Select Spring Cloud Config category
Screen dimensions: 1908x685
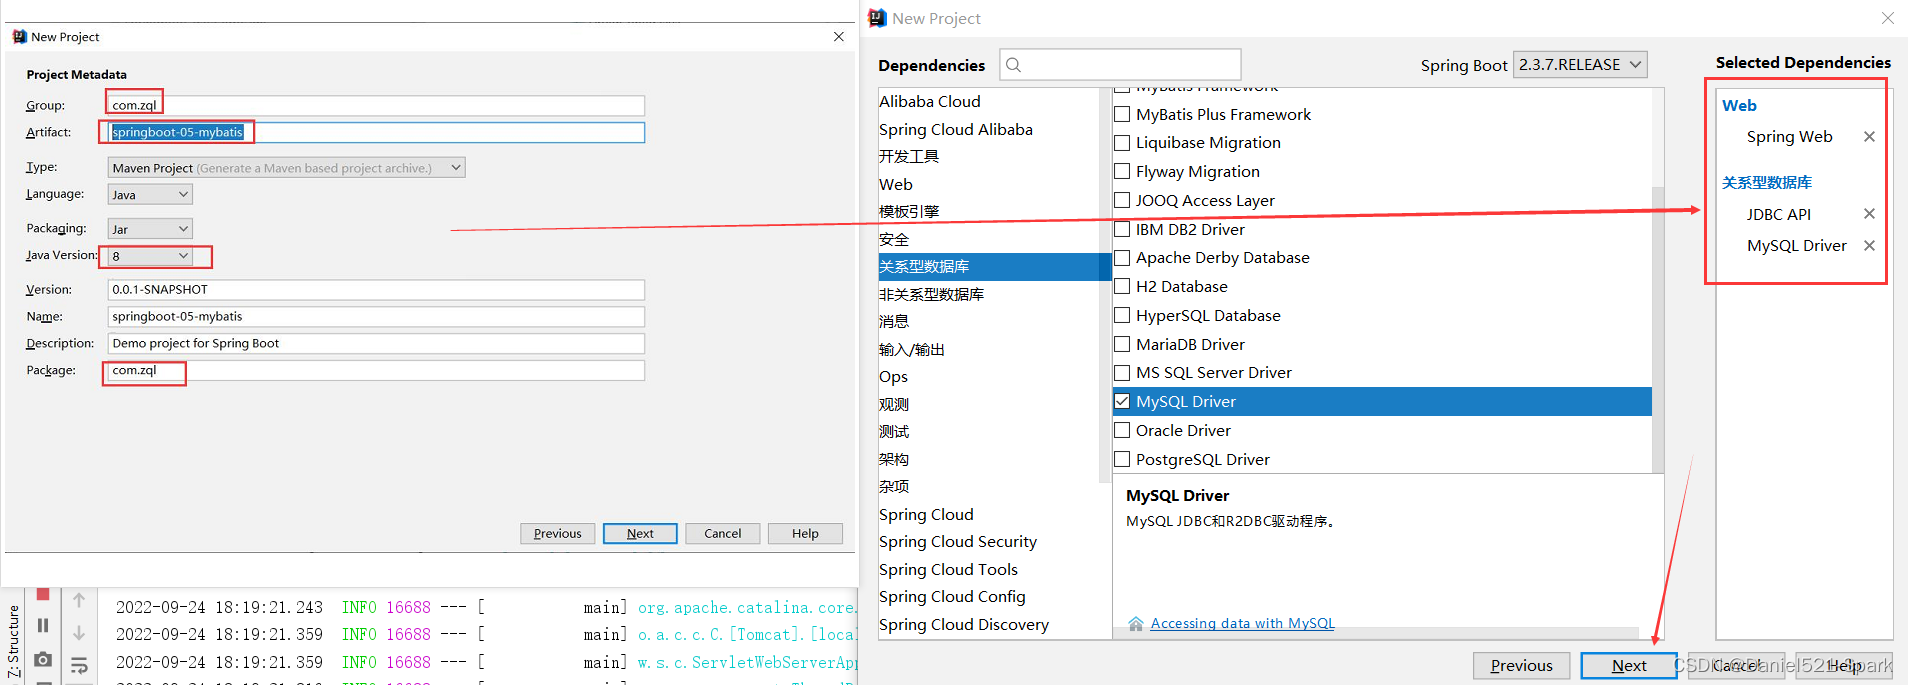(951, 596)
